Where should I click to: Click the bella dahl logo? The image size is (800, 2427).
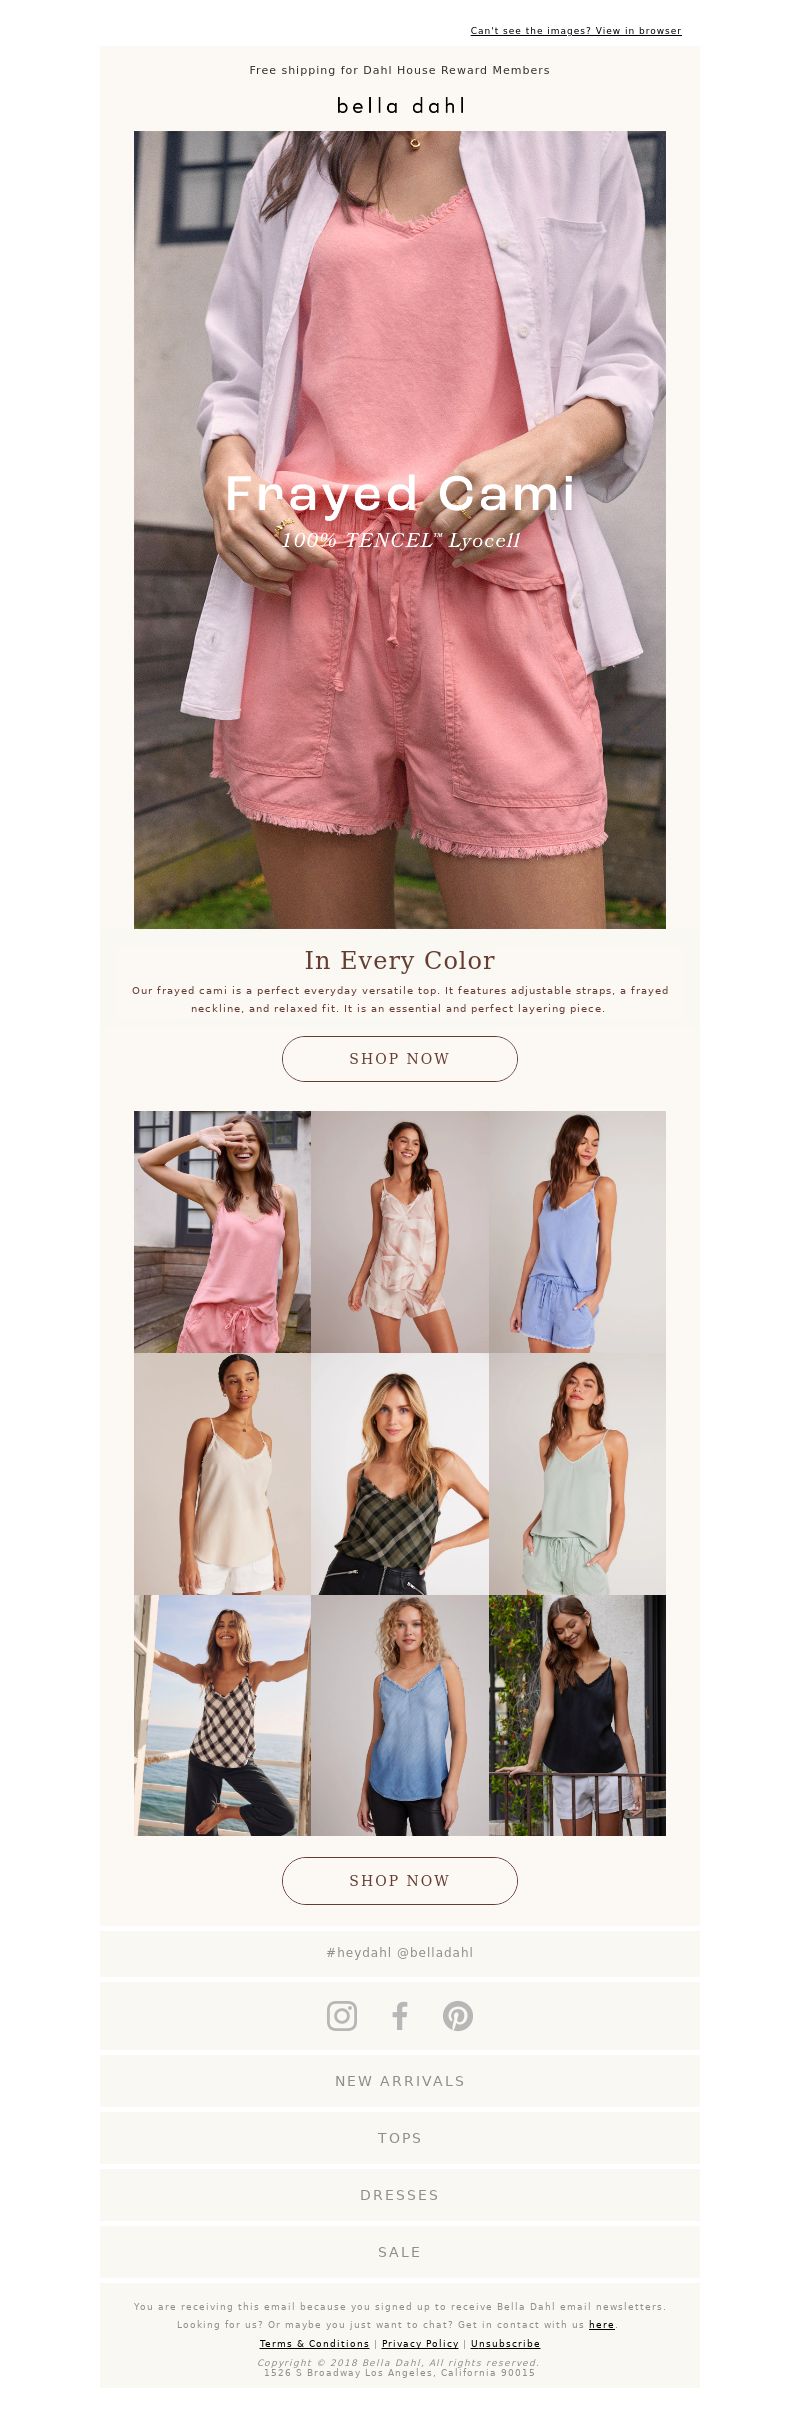pos(400,105)
